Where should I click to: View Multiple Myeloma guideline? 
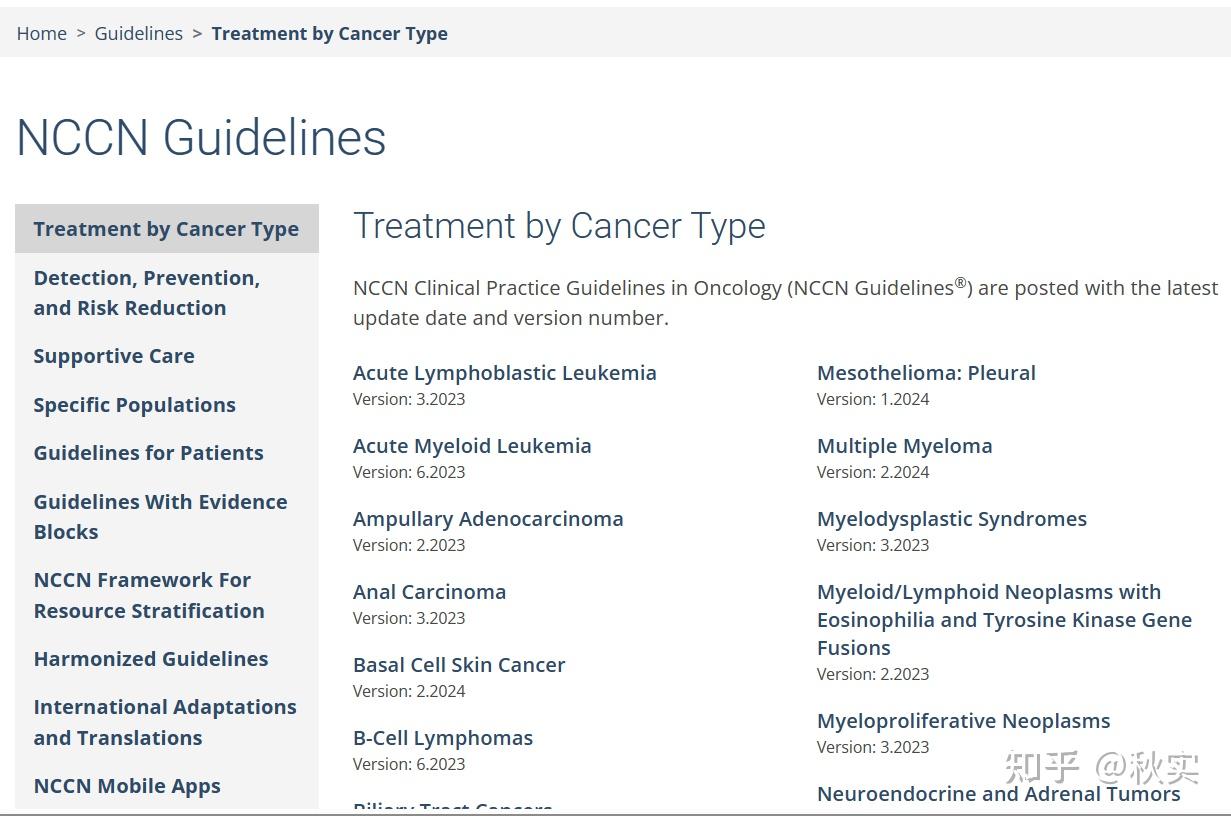point(904,446)
